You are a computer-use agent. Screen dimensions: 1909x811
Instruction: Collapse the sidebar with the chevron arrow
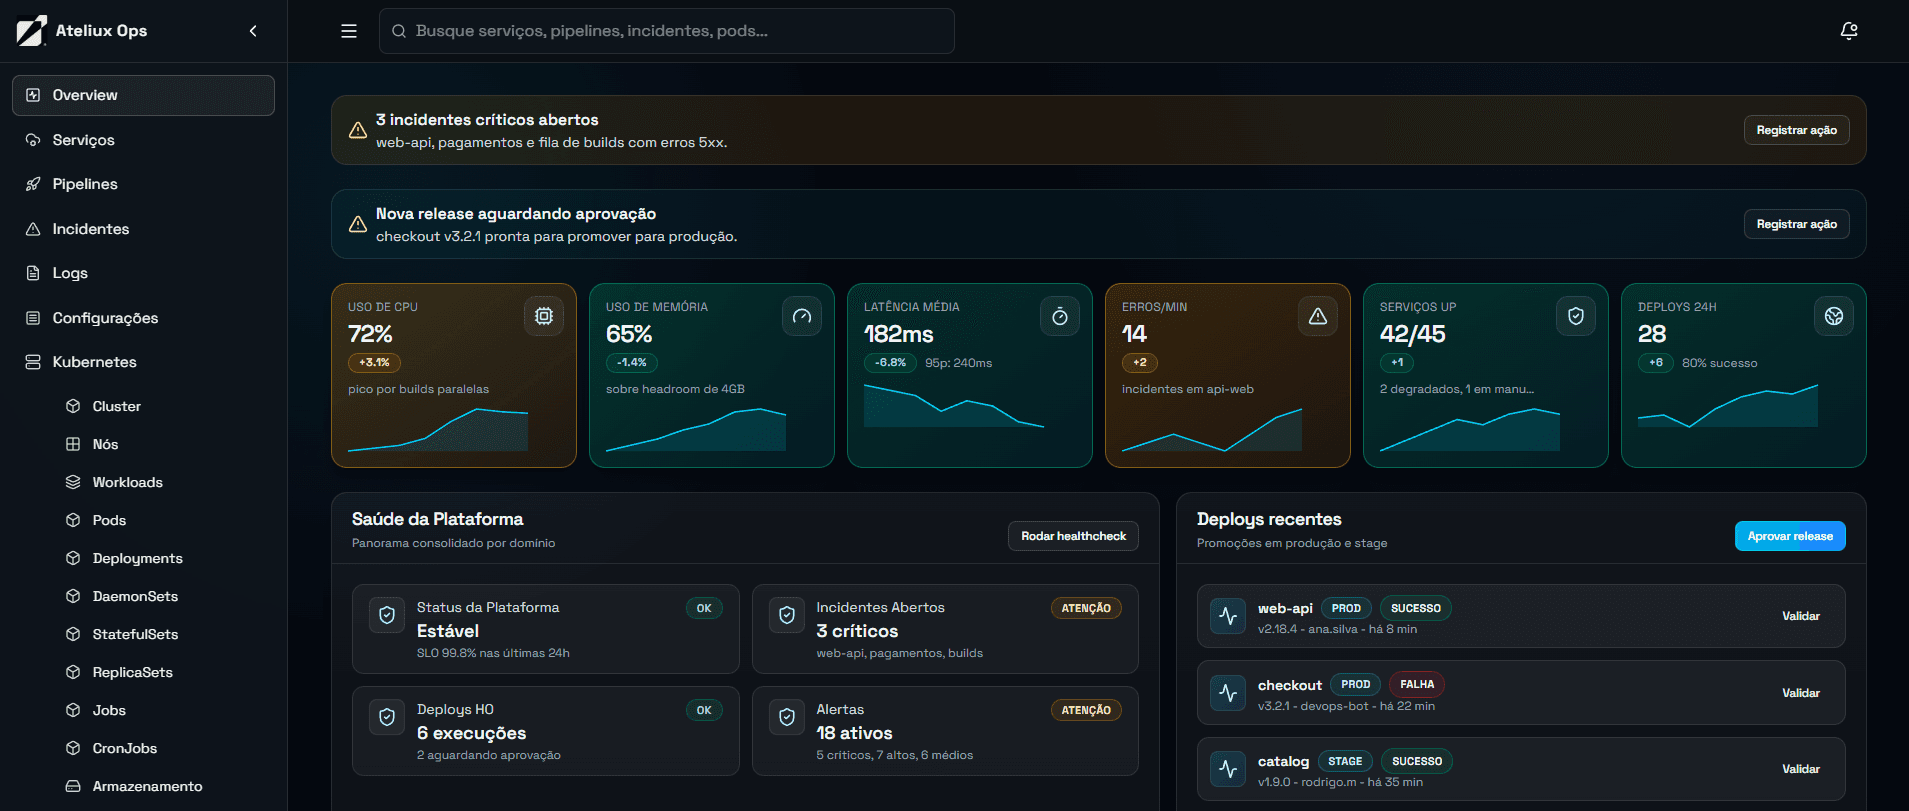click(253, 31)
